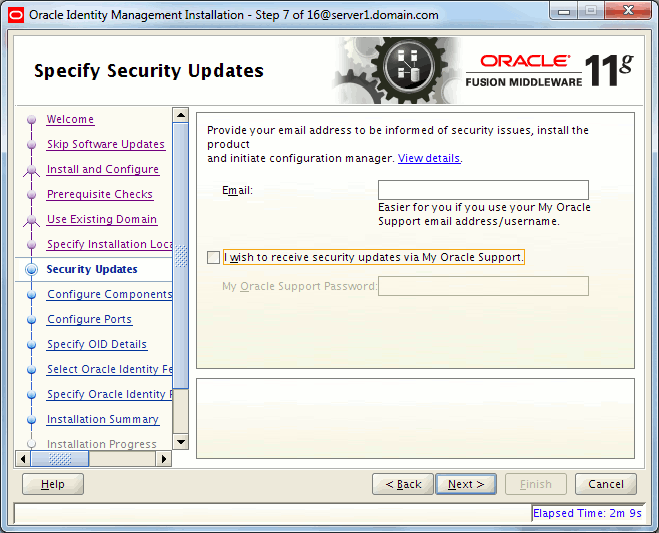Click the Welcome step bullet icon
Image resolution: width=659 pixels, height=533 pixels.
tap(32, 120)
